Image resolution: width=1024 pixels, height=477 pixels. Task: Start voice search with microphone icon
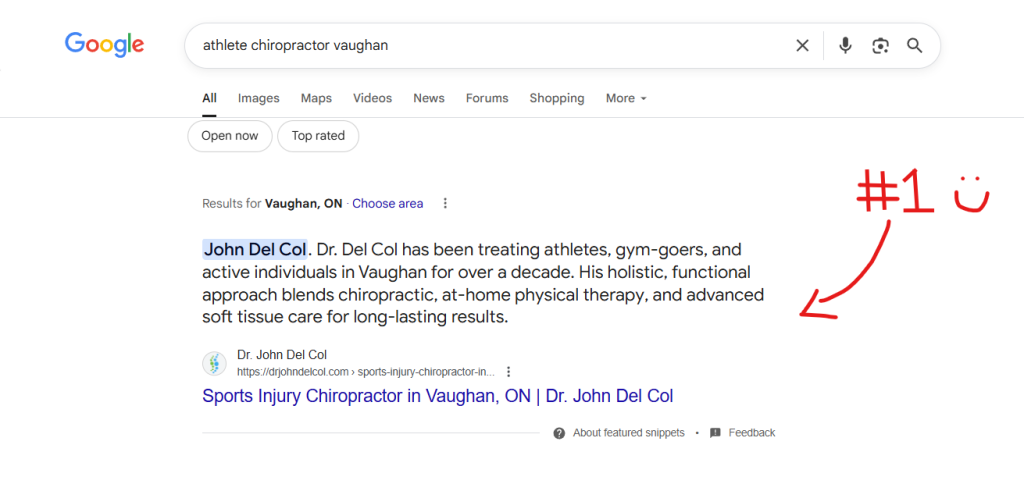[845, 45]
